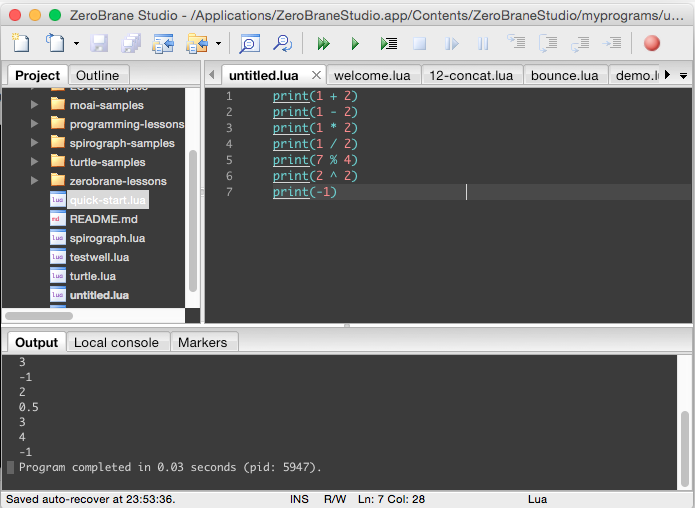Run to cursor toolbar icon

pos(389,43)
